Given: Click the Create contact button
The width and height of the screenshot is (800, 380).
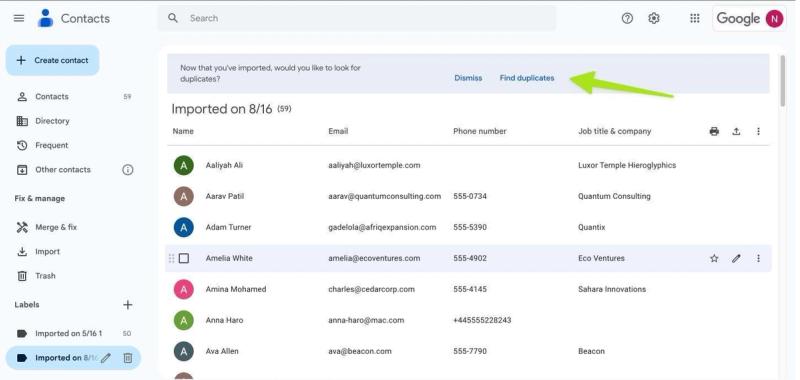Looking at the screenshot, I should tap(53, 60).
